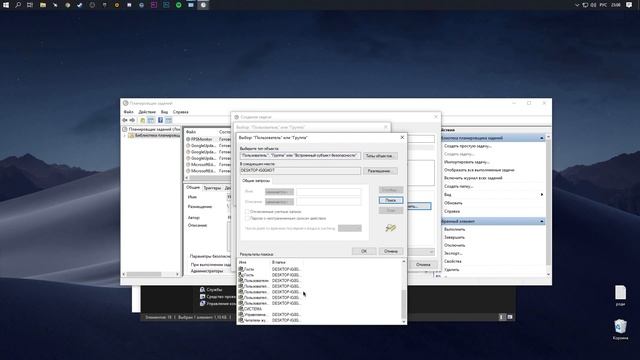The height and width of the screenshot is (360, 640).
Task: Click the Типы объектов button
Action: tap(380, 156)
